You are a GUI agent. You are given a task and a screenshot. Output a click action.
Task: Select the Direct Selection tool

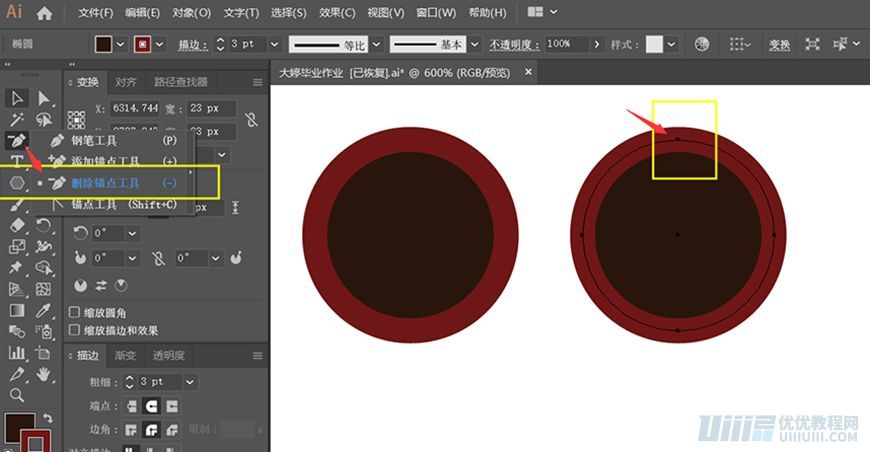(43, 98)
